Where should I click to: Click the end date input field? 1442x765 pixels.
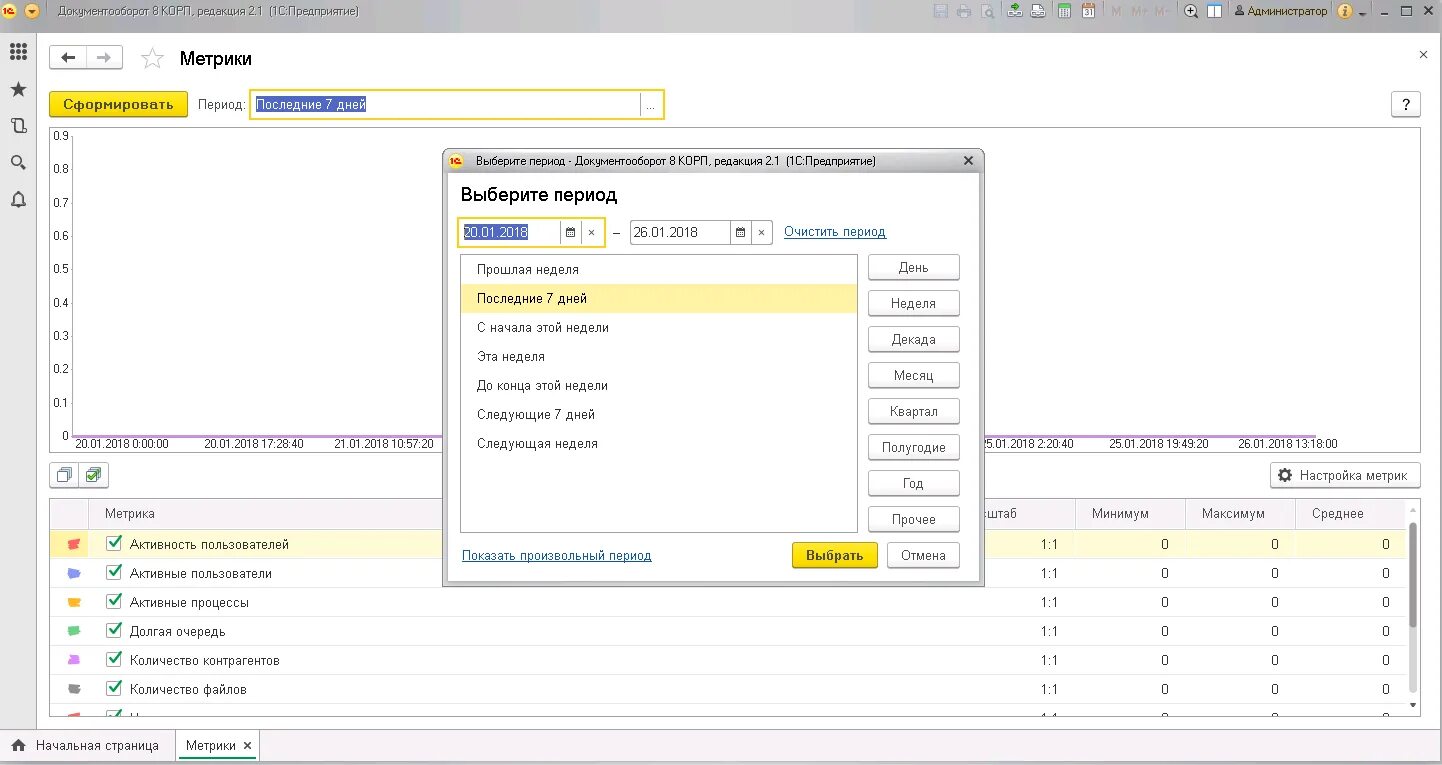click(680, 232)
